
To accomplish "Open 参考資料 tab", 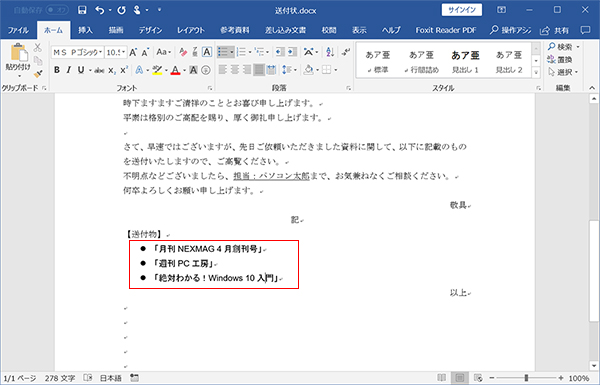I will (235, 30).
